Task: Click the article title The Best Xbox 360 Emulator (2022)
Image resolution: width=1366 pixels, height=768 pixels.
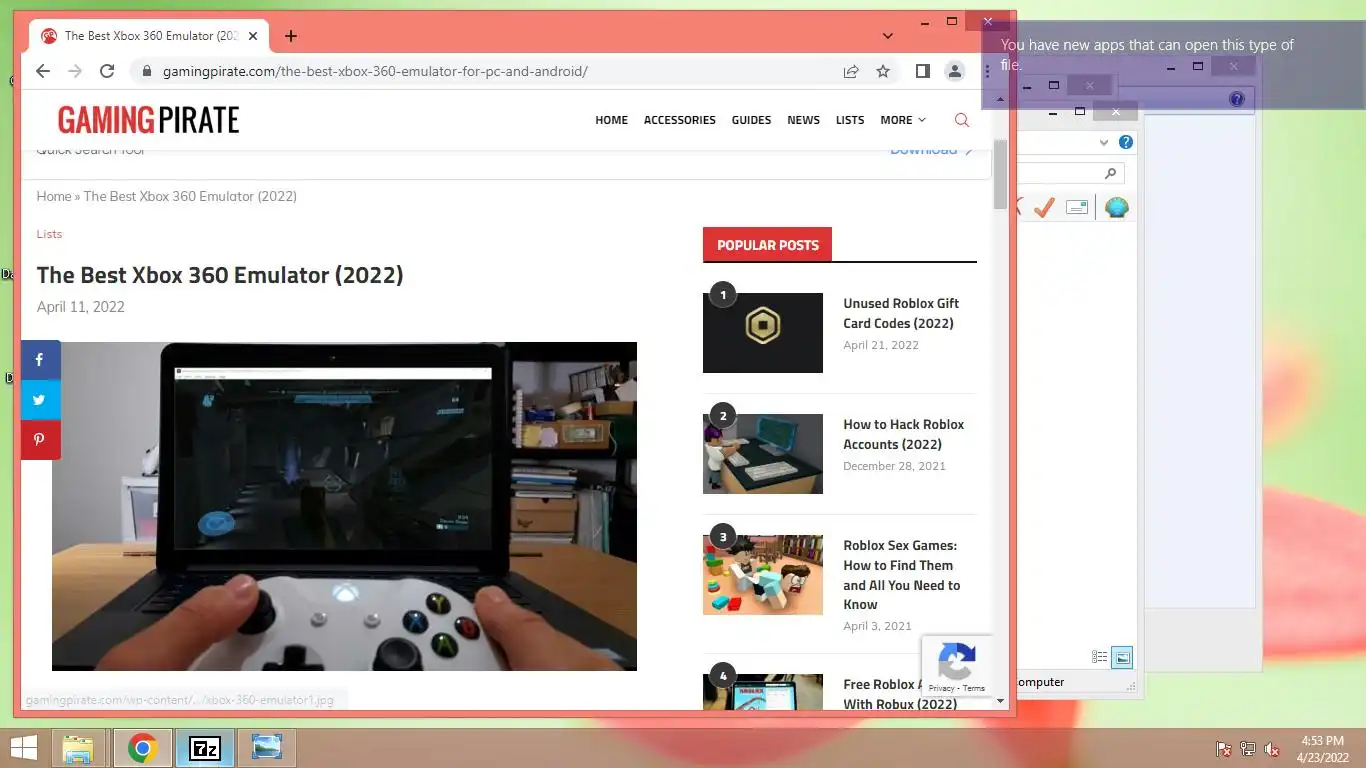Action: click(x=220, y=275)
